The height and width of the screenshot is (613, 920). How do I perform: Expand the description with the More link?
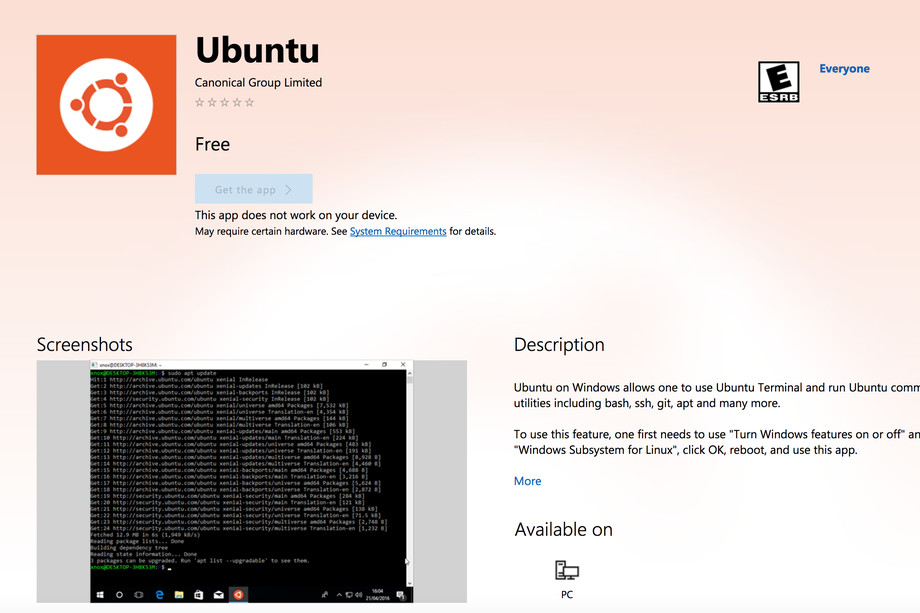point(527,481)
